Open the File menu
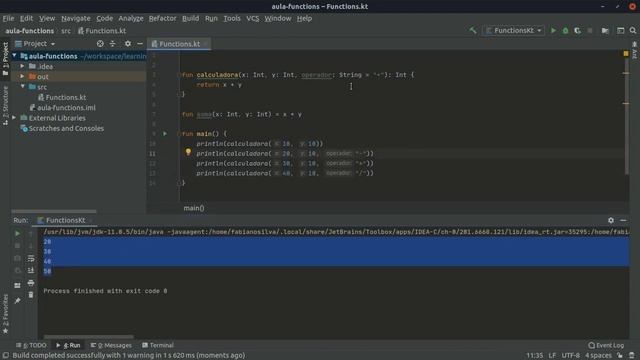The image size is (640, 360). tap(8, 18)
